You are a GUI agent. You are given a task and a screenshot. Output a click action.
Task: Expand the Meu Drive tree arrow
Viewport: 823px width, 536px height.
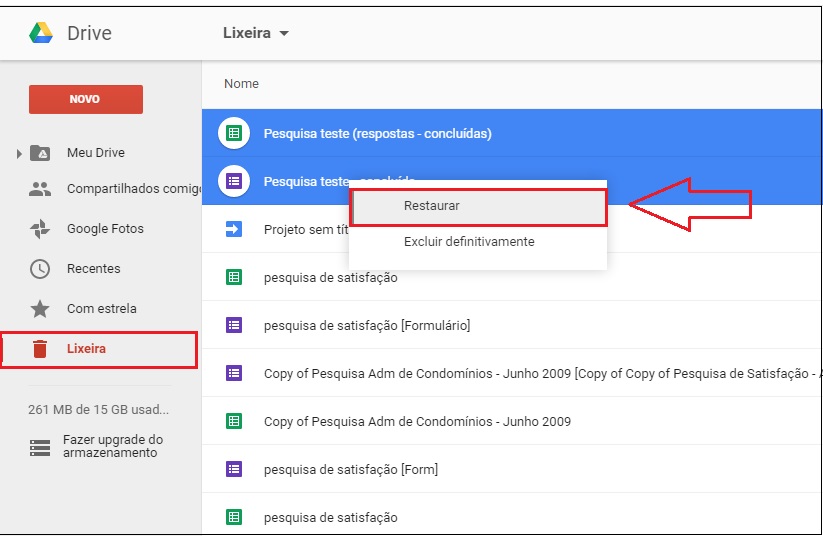(19, 154)
